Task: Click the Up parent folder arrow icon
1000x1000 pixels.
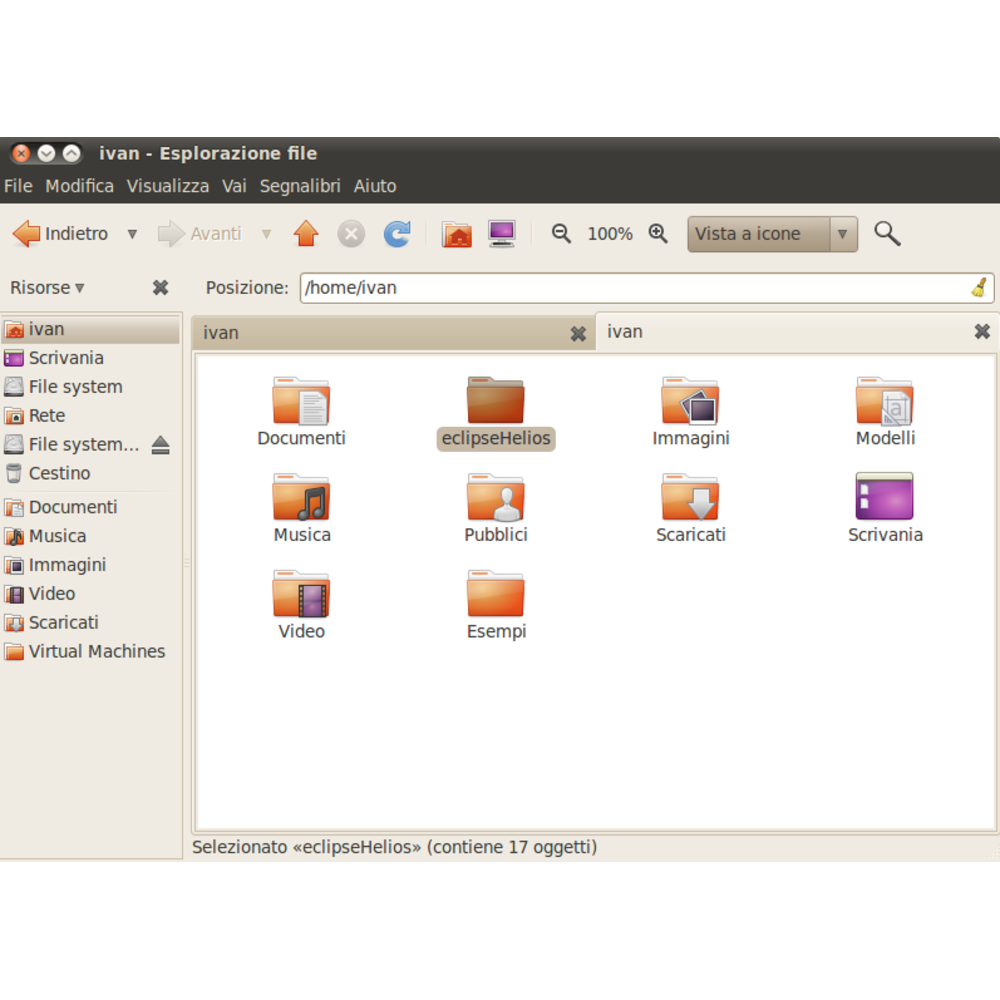Action: [306, 234]
